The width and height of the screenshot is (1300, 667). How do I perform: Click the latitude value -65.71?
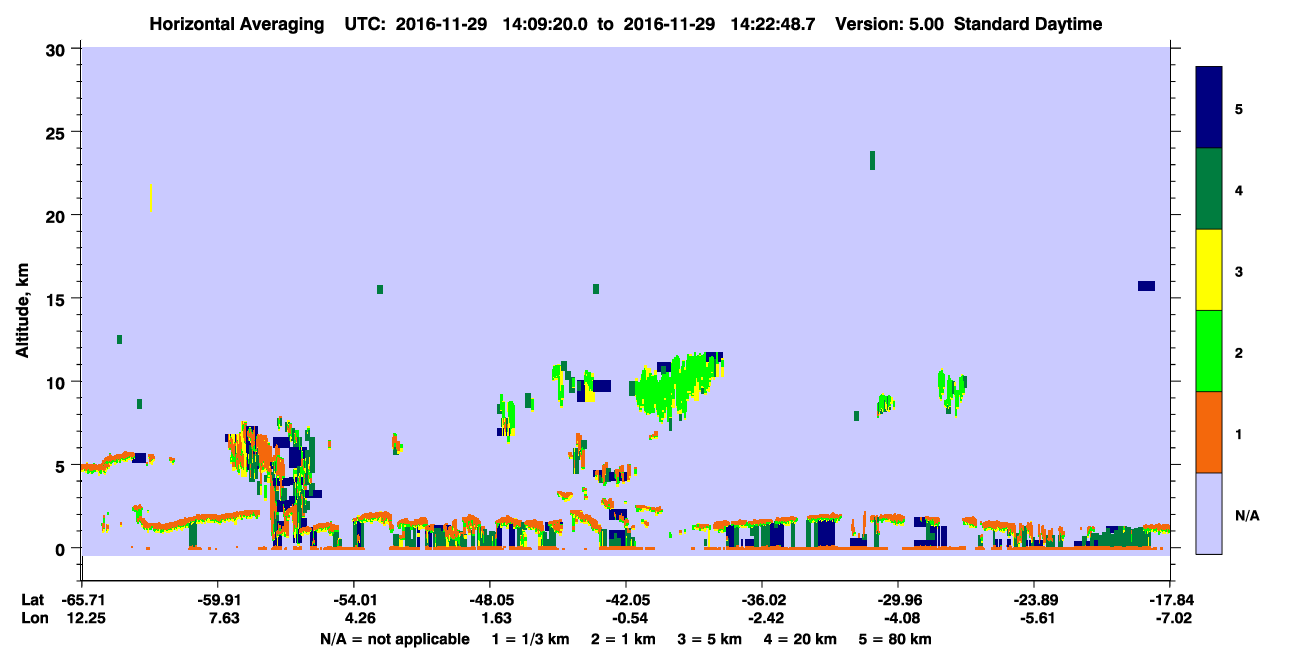[x=82, y=600]
